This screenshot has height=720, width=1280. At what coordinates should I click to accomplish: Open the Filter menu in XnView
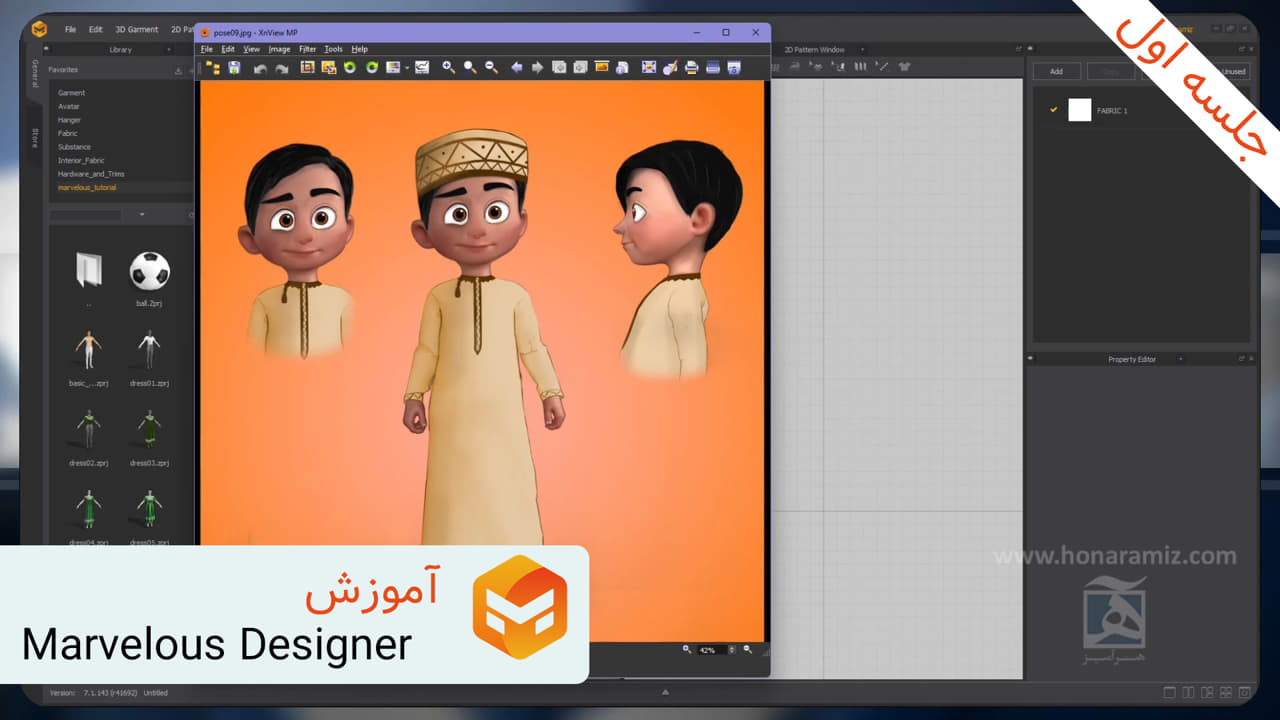tap(308, 49)
